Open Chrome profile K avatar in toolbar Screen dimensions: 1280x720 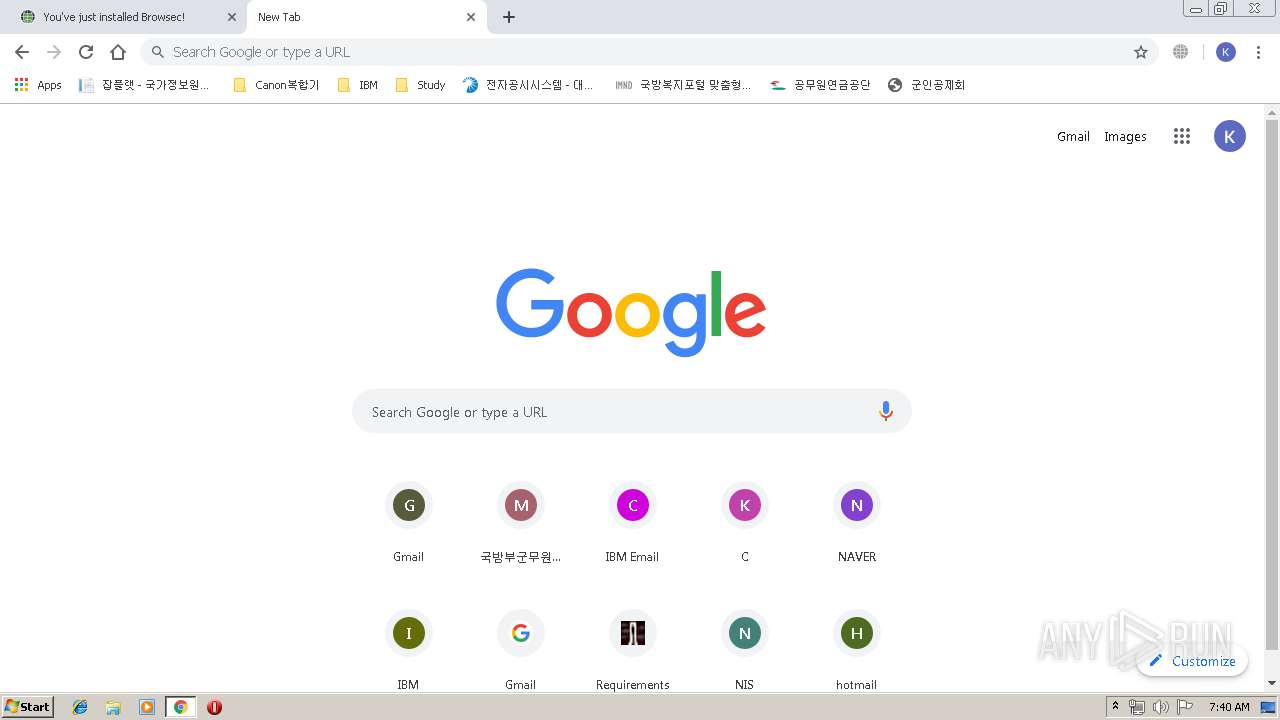[x=1226, y=52]
